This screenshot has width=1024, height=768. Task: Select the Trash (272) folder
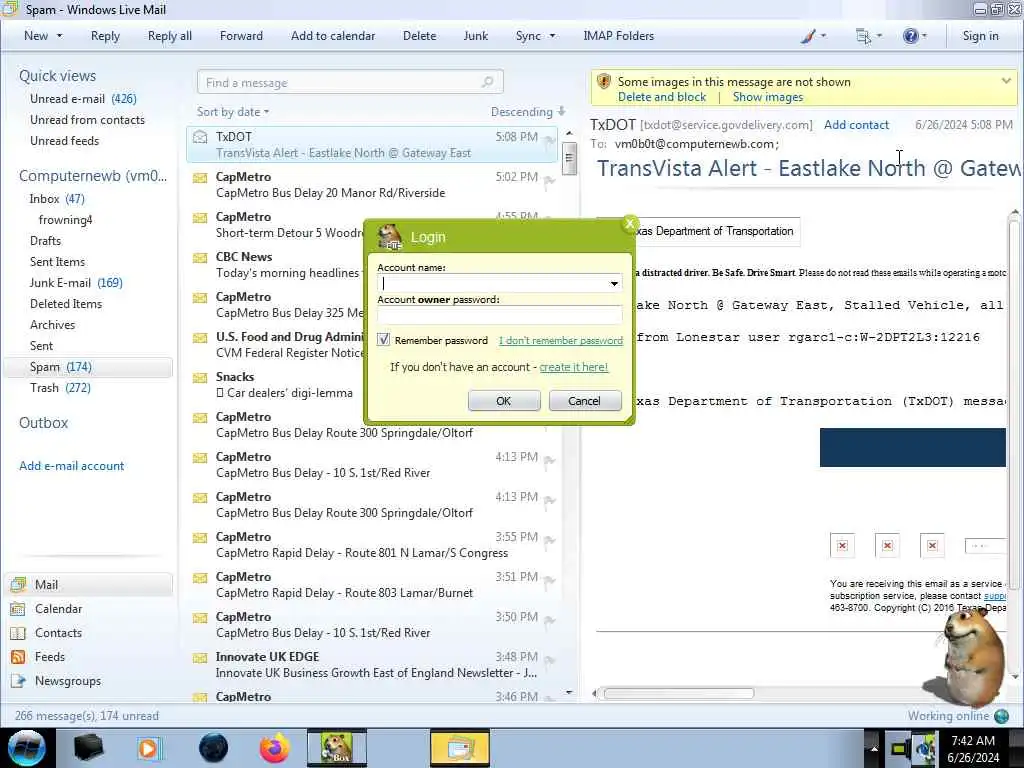click(60, 388)
